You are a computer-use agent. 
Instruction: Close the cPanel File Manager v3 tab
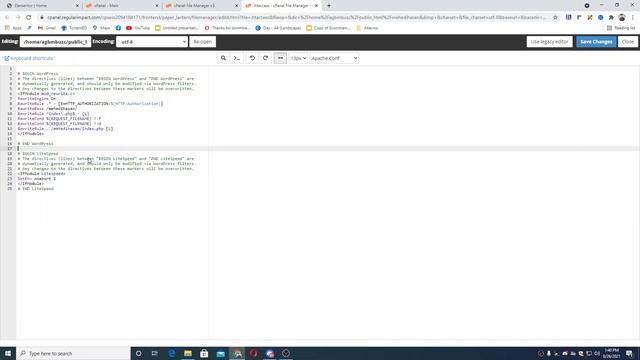pyautogui.click(x=237, y=6)
